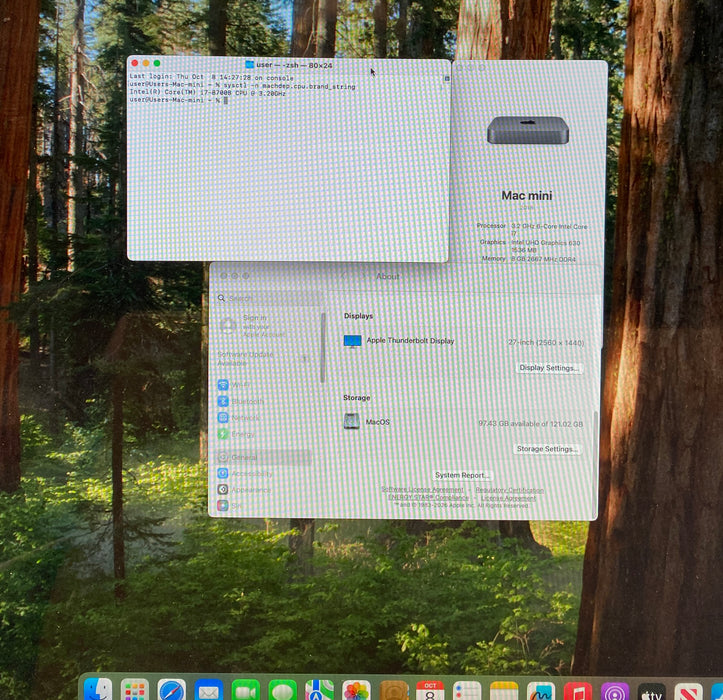This screenshot has height=700, width=723.
Task: Open Network in the Settings sidebar
Action: pyautogui.click(x=263, y=417)
